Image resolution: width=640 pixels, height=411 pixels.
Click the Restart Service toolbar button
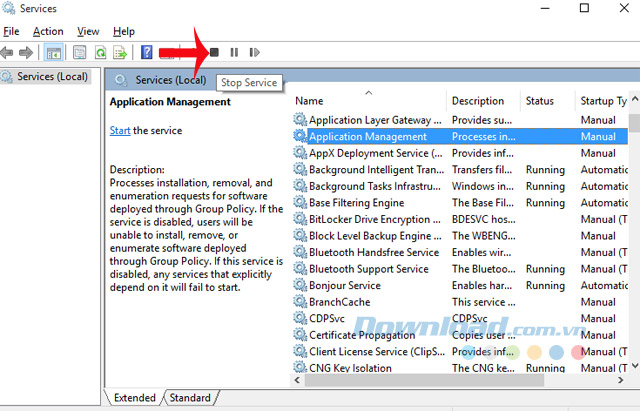click(254, 52)
